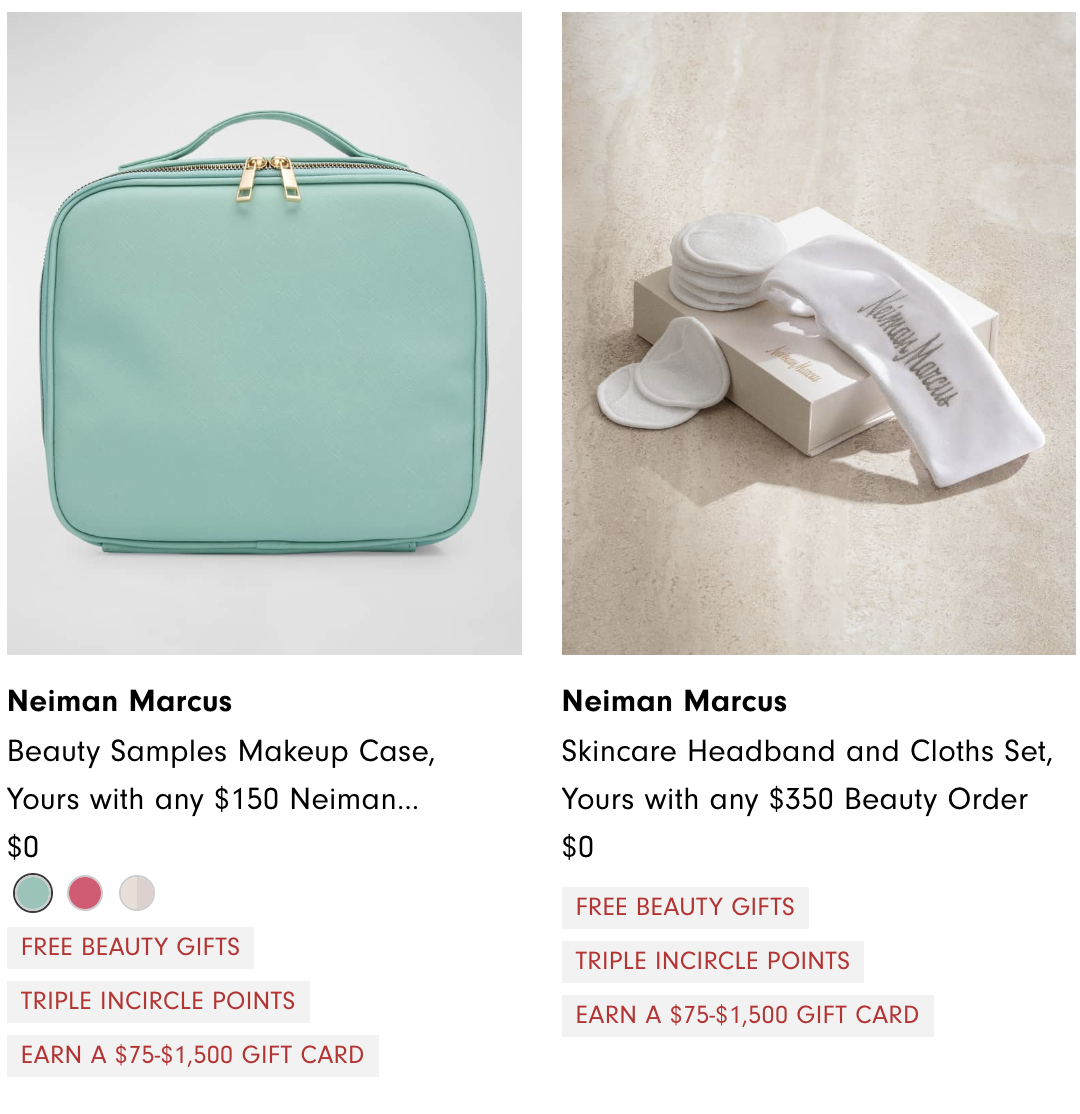
Task: Click Triple InCircle Points tag under the Makeup Case
Action: click(x=158, y=1001)
